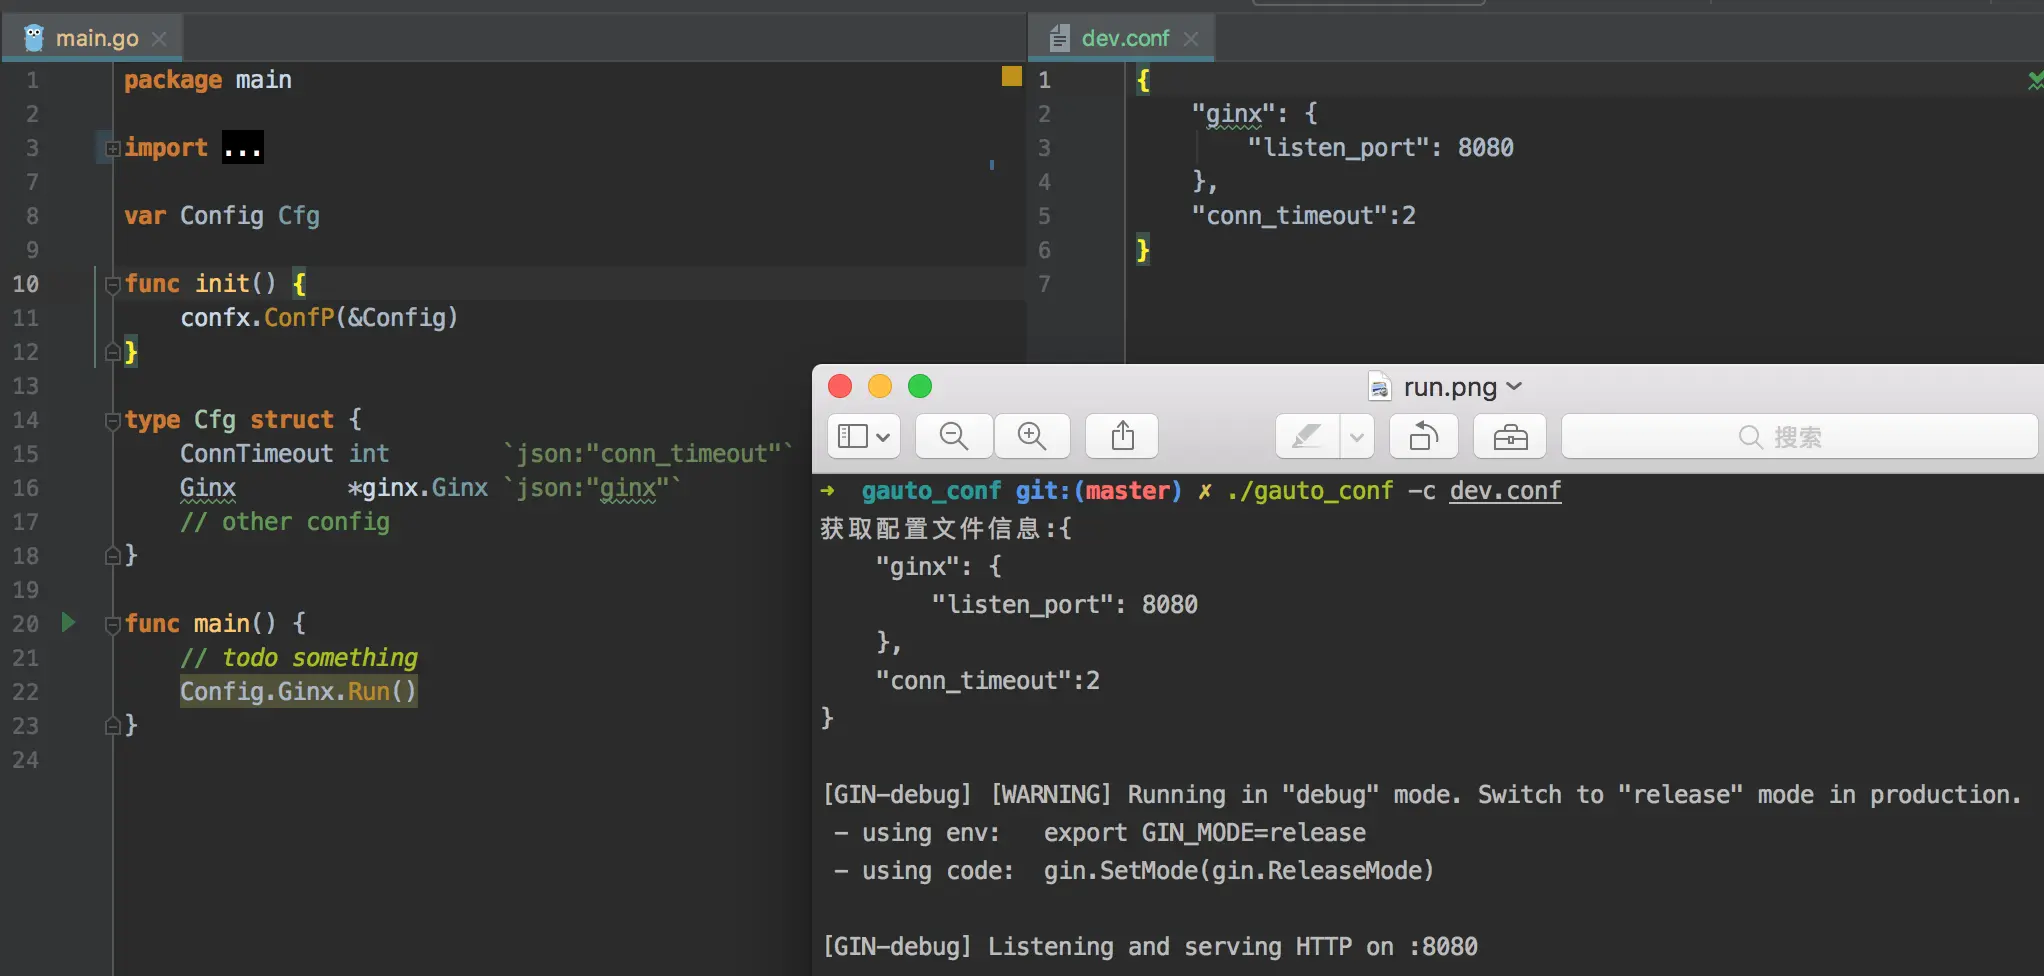The image size is (2044, 976).
Task: Rotate the run.png image
Action: 1424,436
